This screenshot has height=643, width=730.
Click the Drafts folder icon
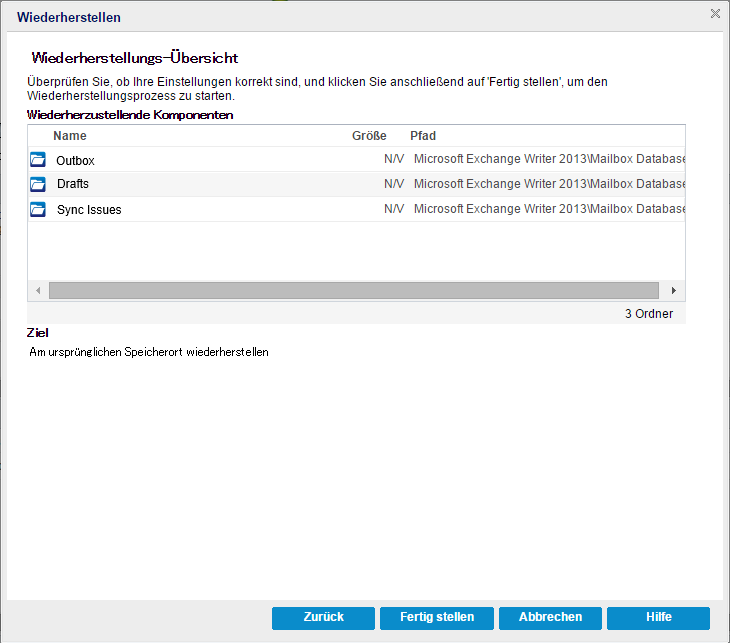click(x=38, y=184)
